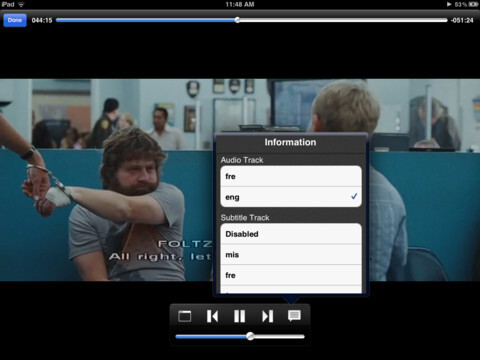
Task: Click the elapsed time 044:15 label
Action: click(x=42, y=20)
